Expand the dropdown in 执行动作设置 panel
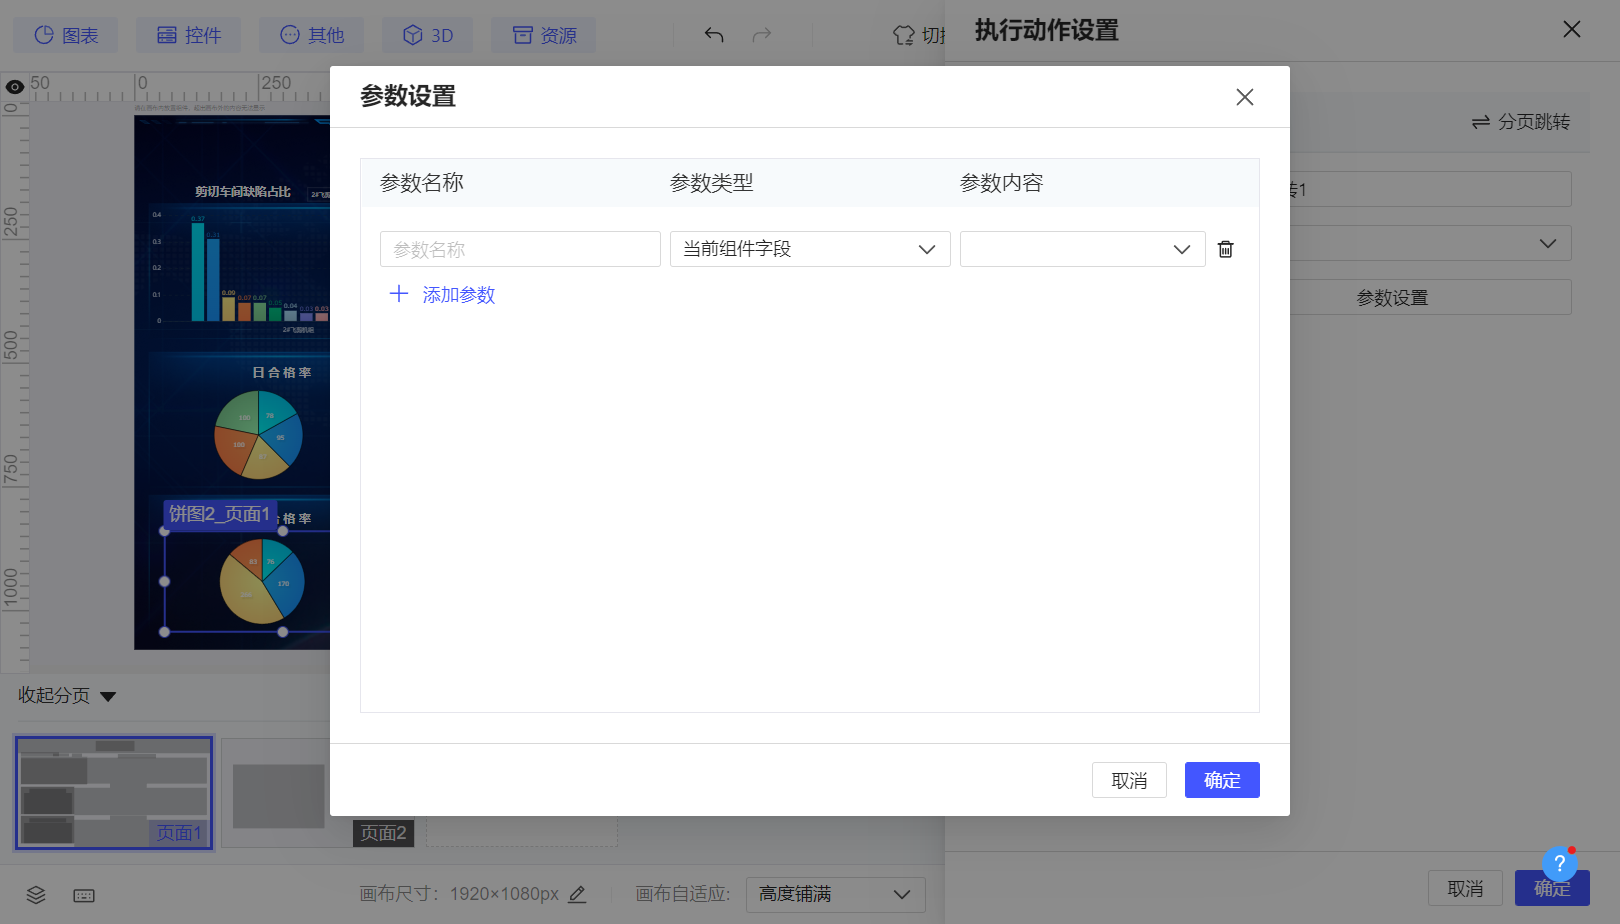 pos(1431,243)
